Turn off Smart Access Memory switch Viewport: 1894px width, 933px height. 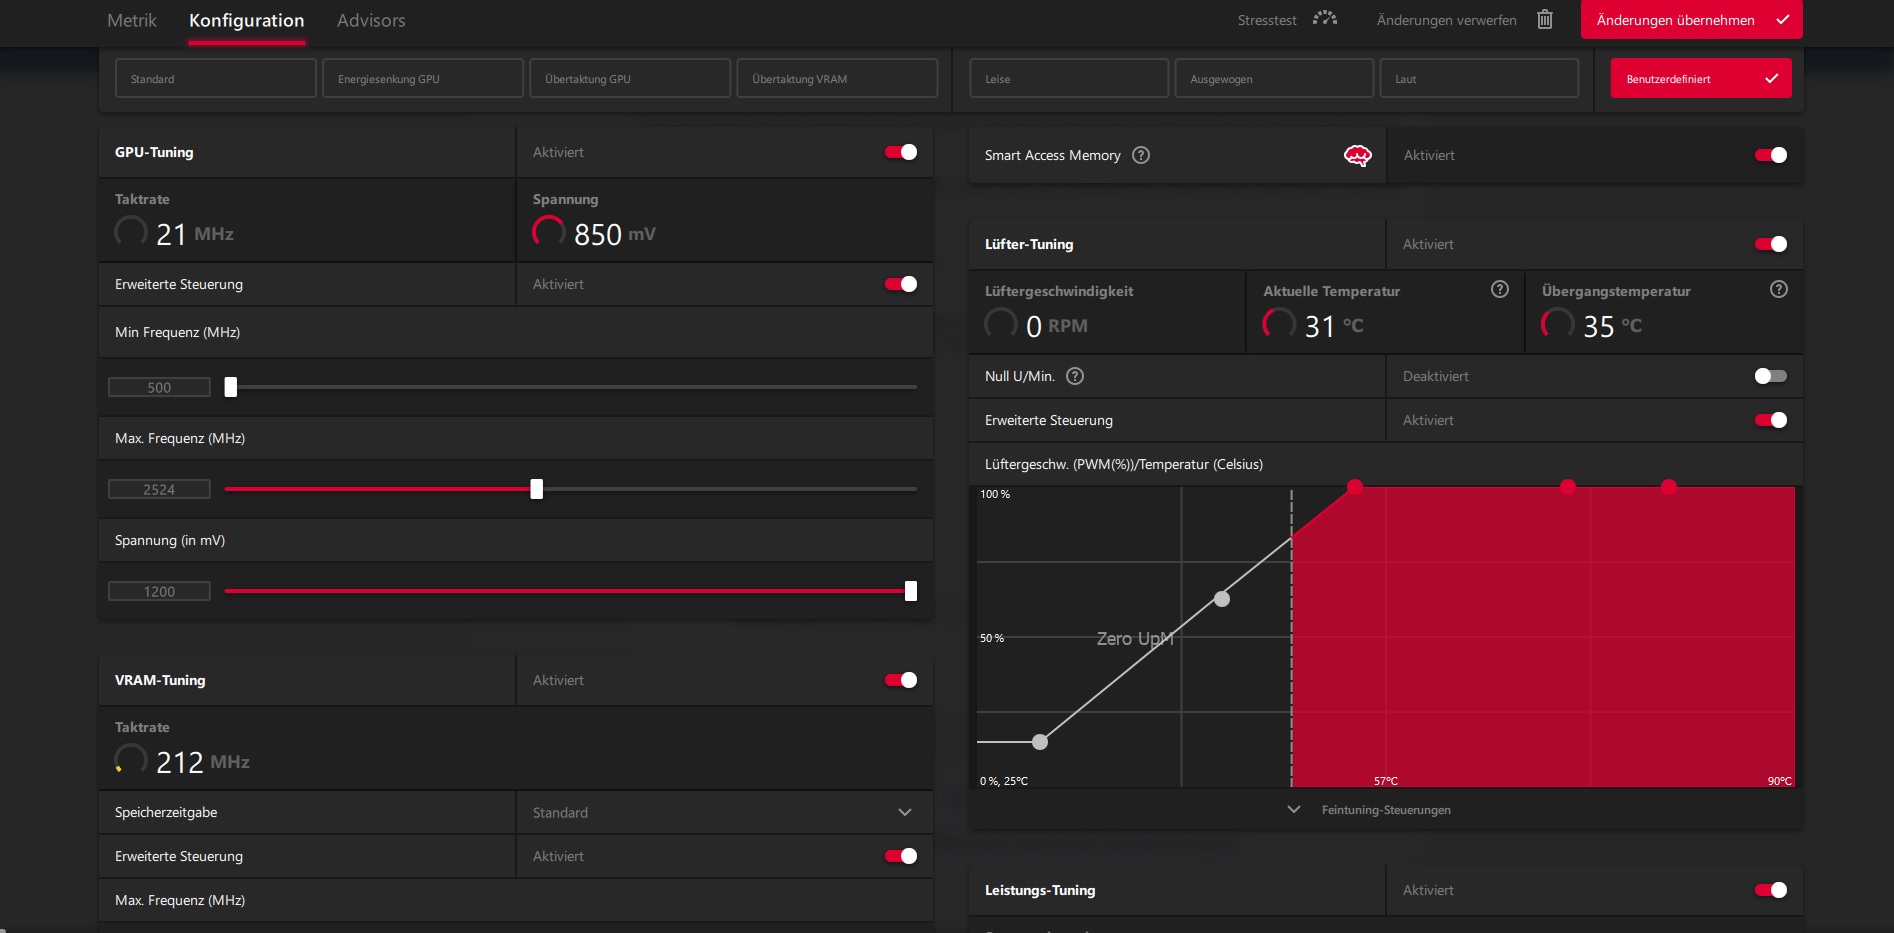[1771, 155]
